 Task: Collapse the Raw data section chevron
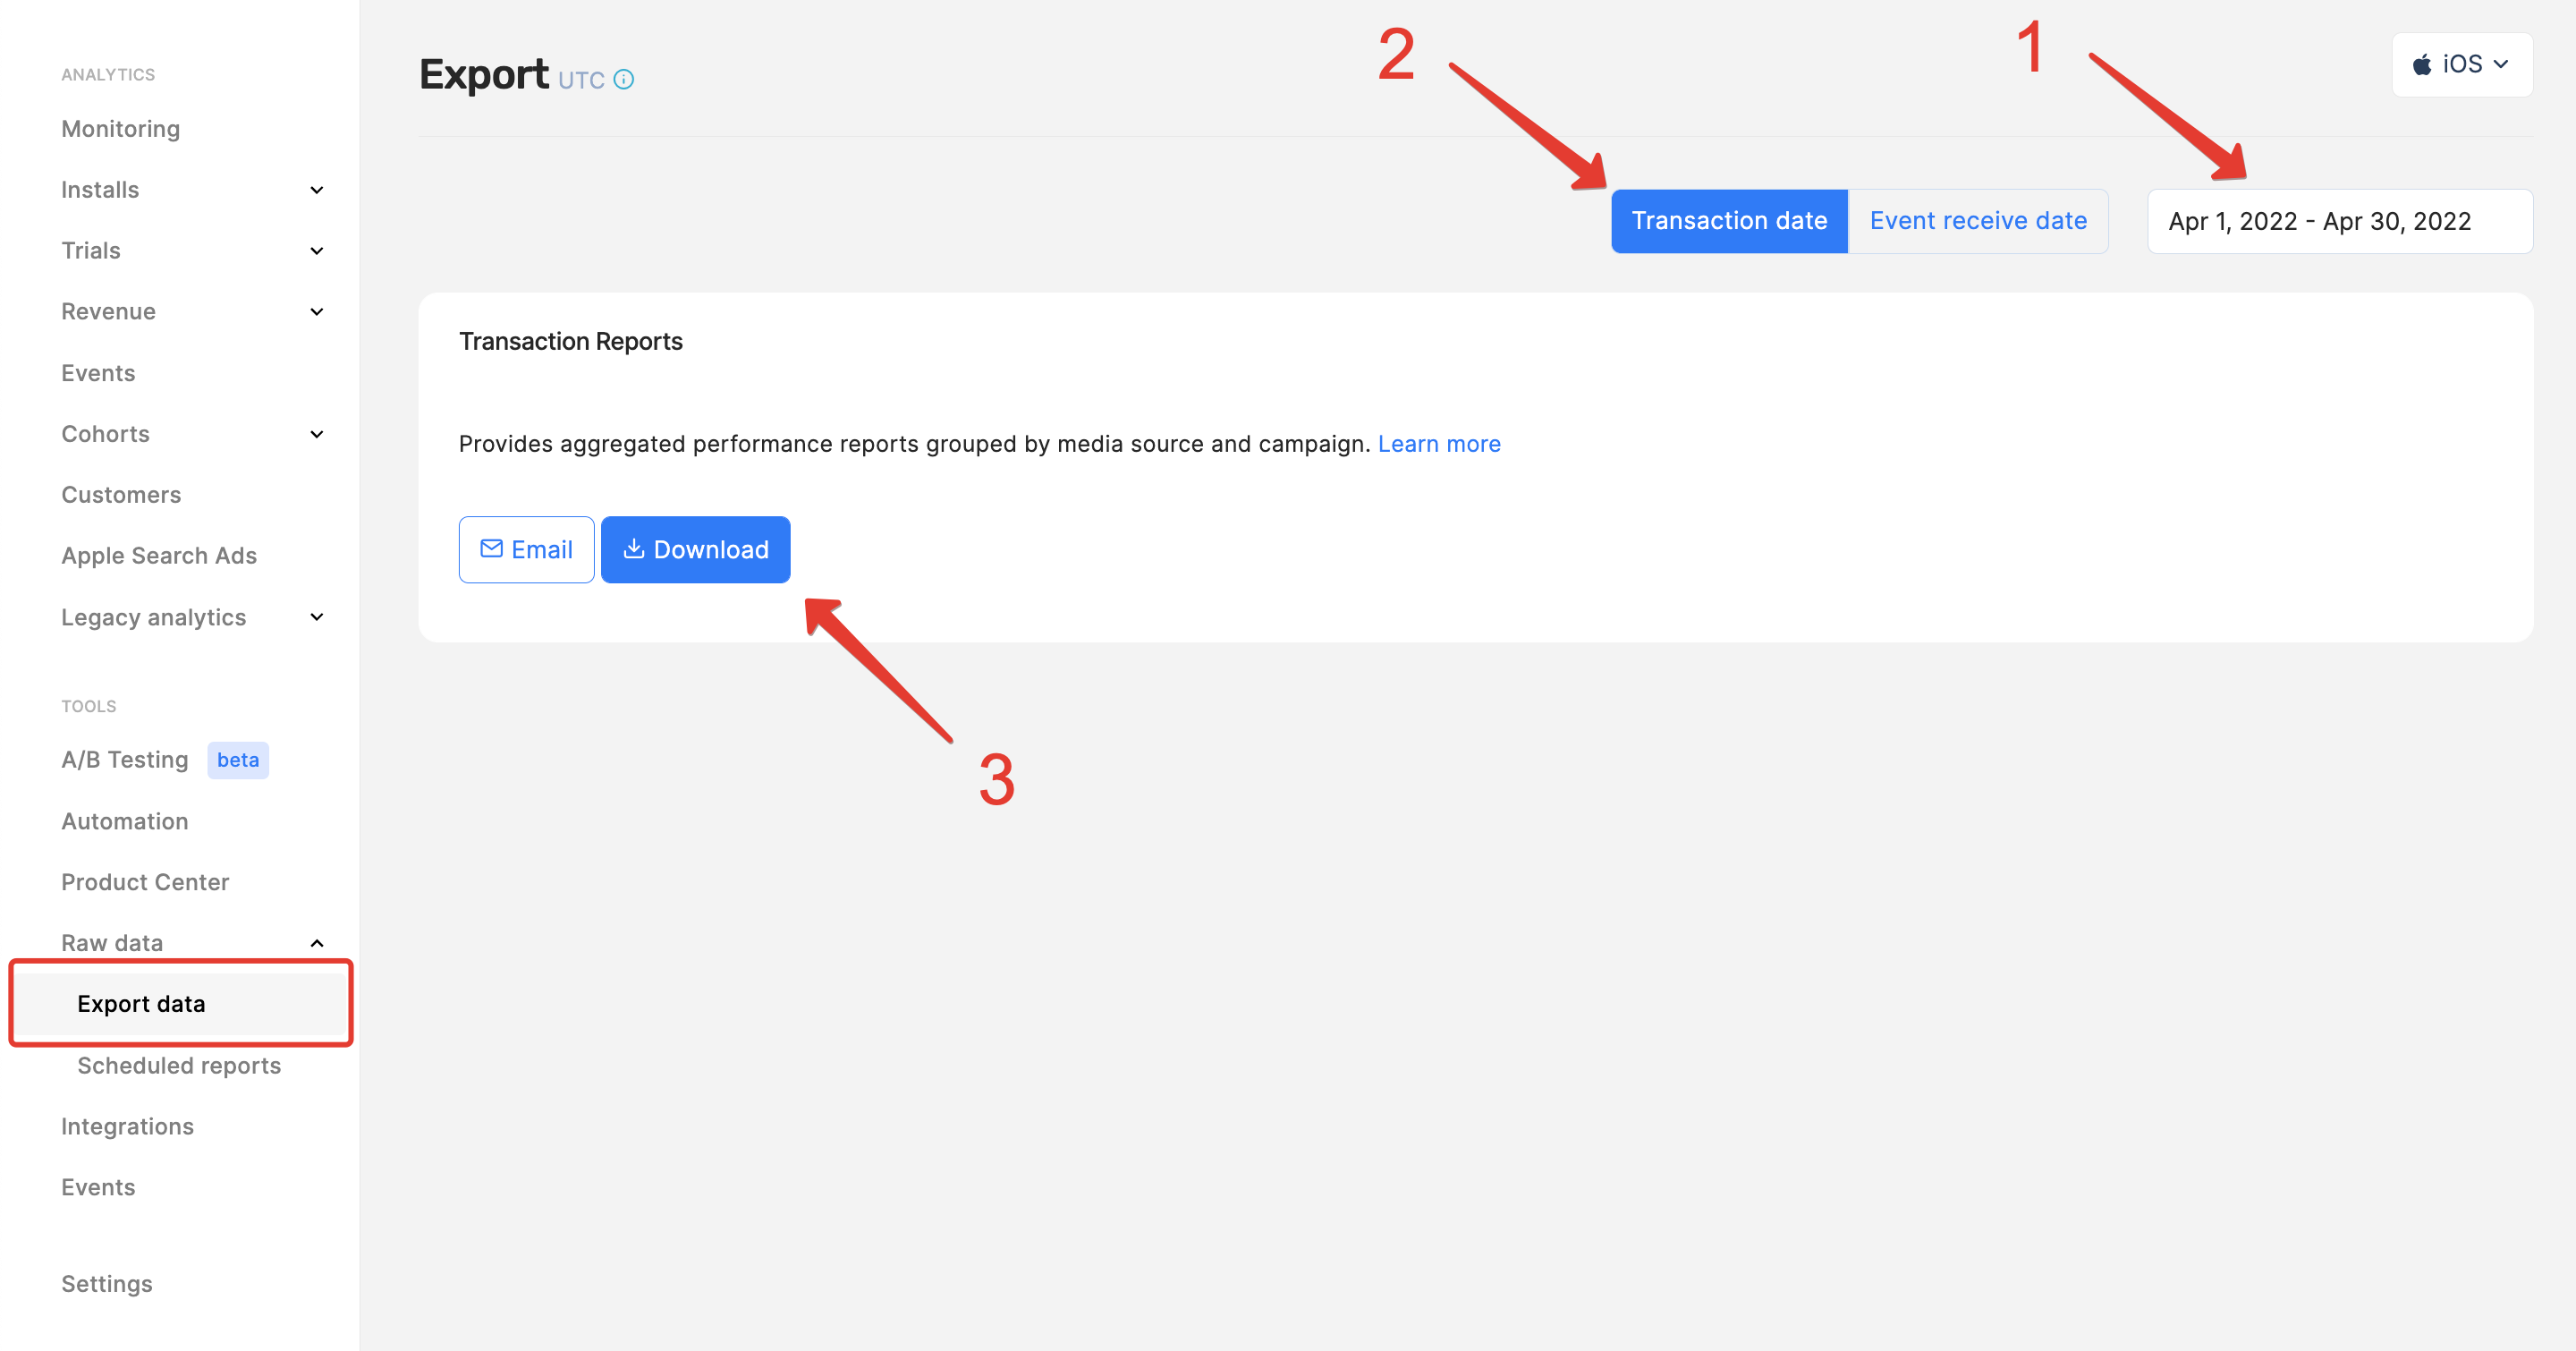(x=317, y=943)
